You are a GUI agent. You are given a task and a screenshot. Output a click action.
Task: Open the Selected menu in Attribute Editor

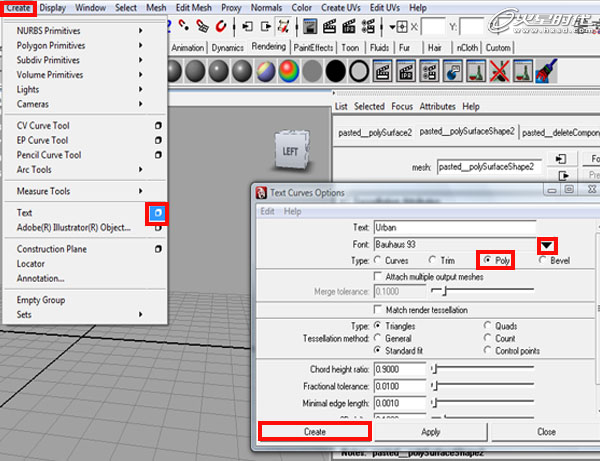pos(369,106)
